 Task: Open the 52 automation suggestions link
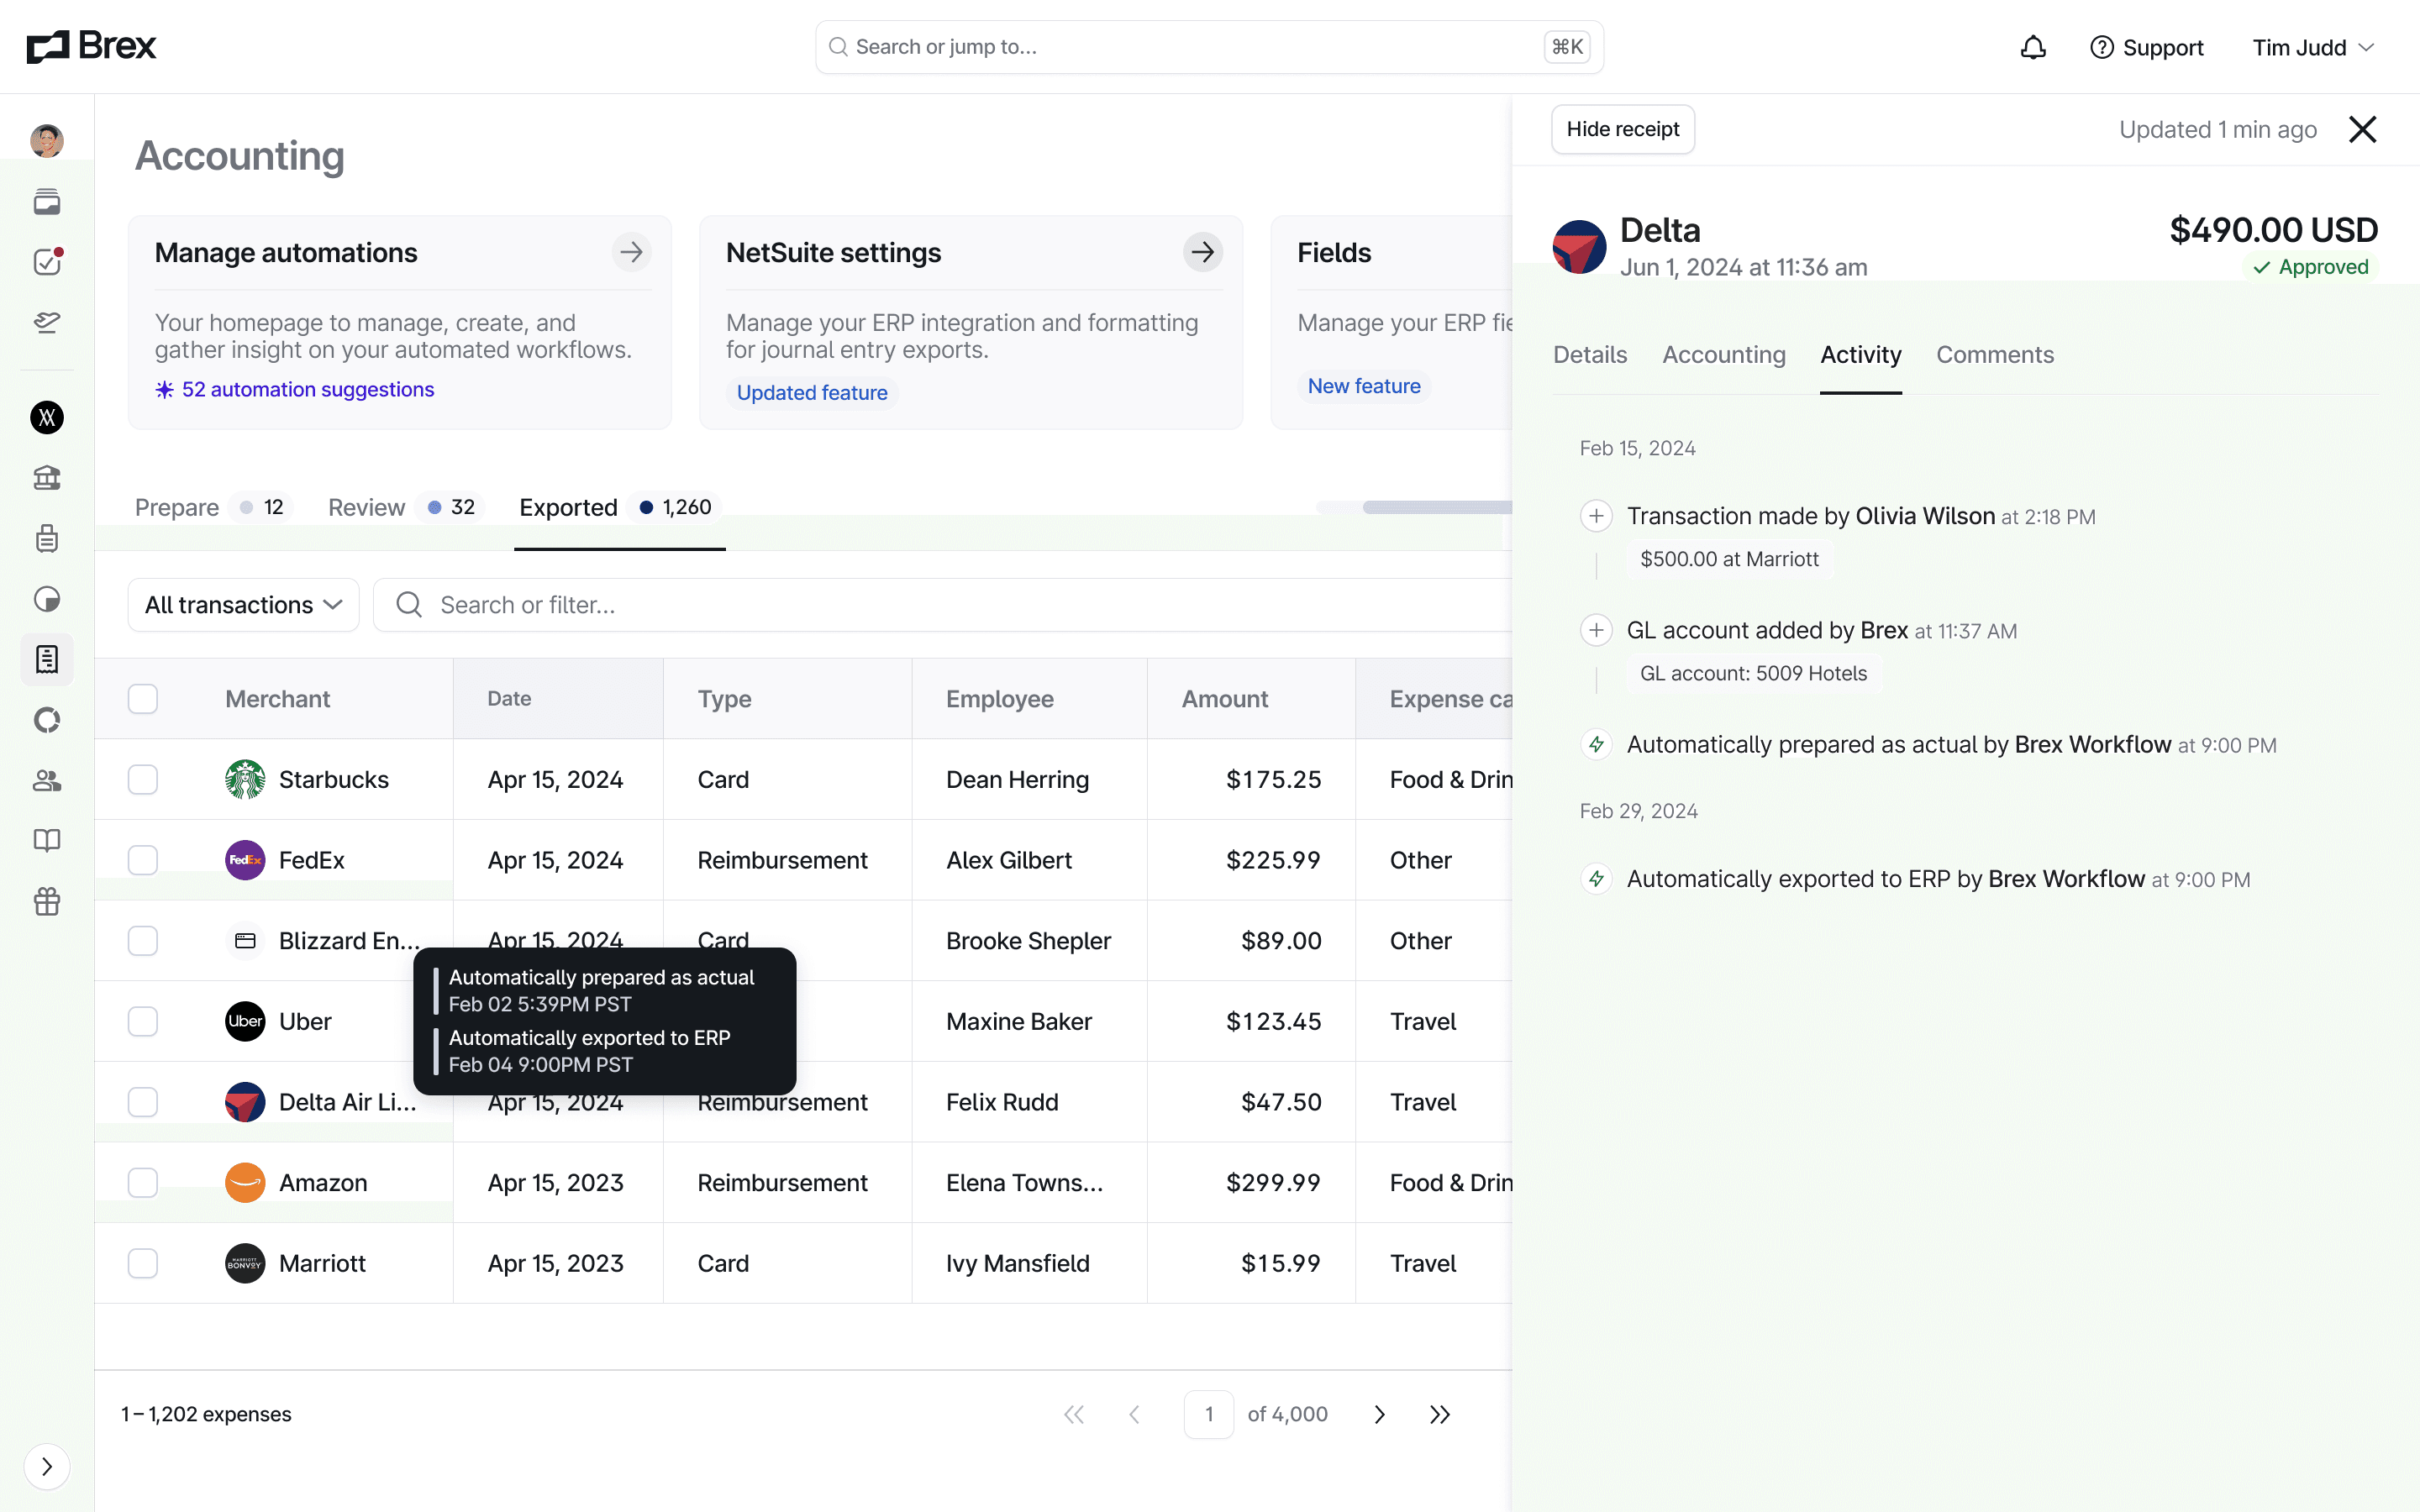(x=307, y=389)
